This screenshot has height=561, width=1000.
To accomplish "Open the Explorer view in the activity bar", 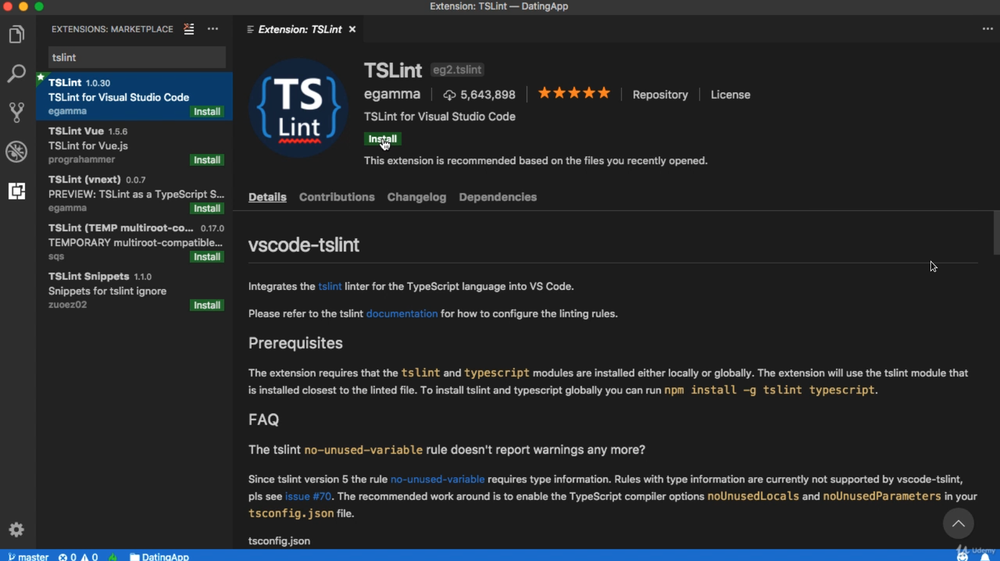I will click(x=17, y=34).
